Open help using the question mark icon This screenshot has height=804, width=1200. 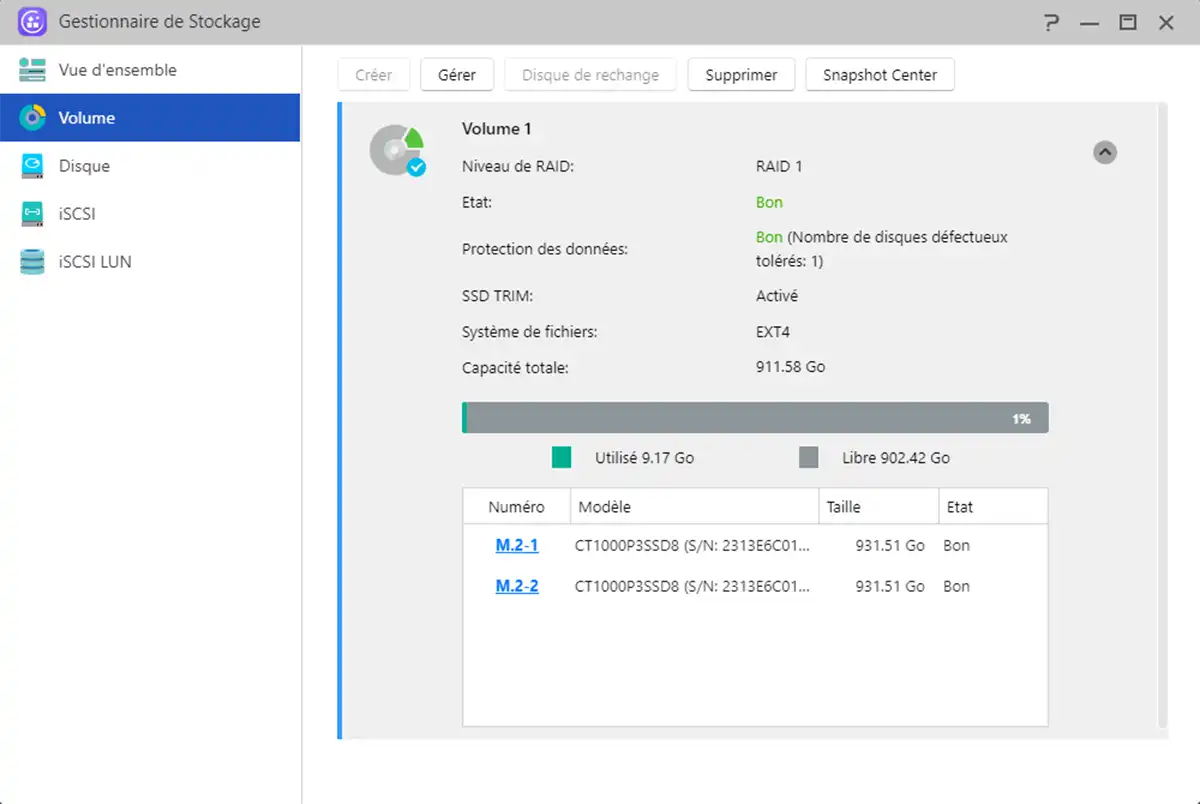tap(1050, 21)
